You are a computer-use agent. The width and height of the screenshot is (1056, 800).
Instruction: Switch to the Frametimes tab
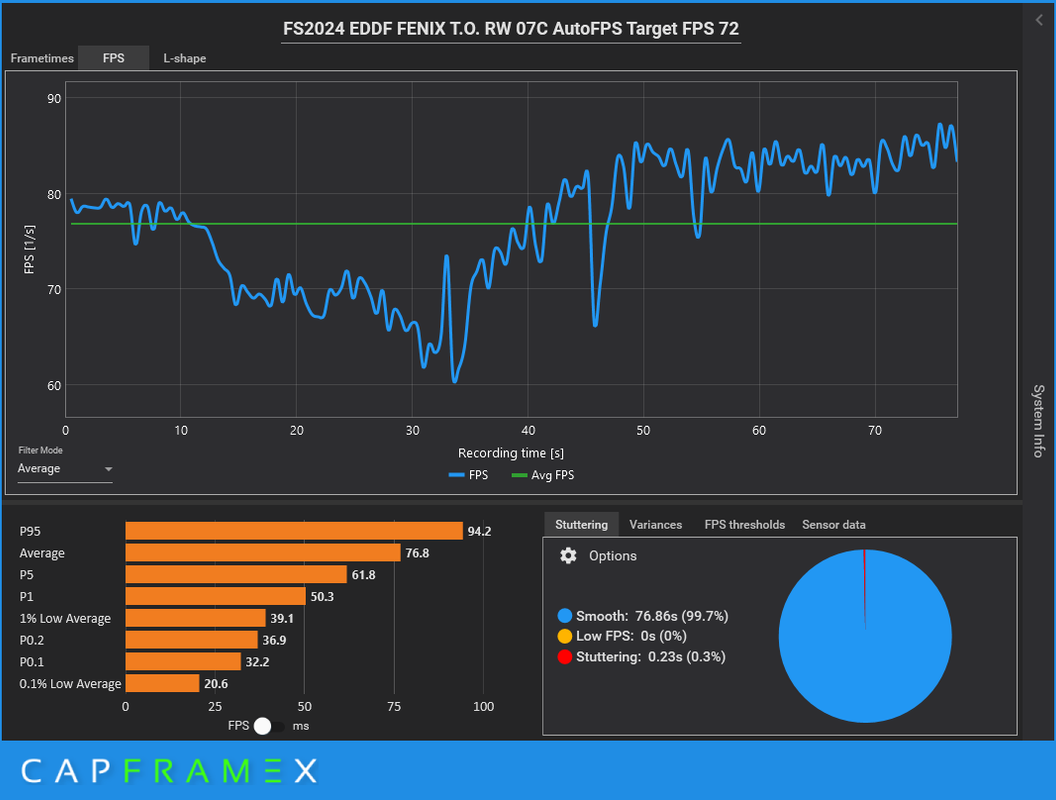(42, 58)
